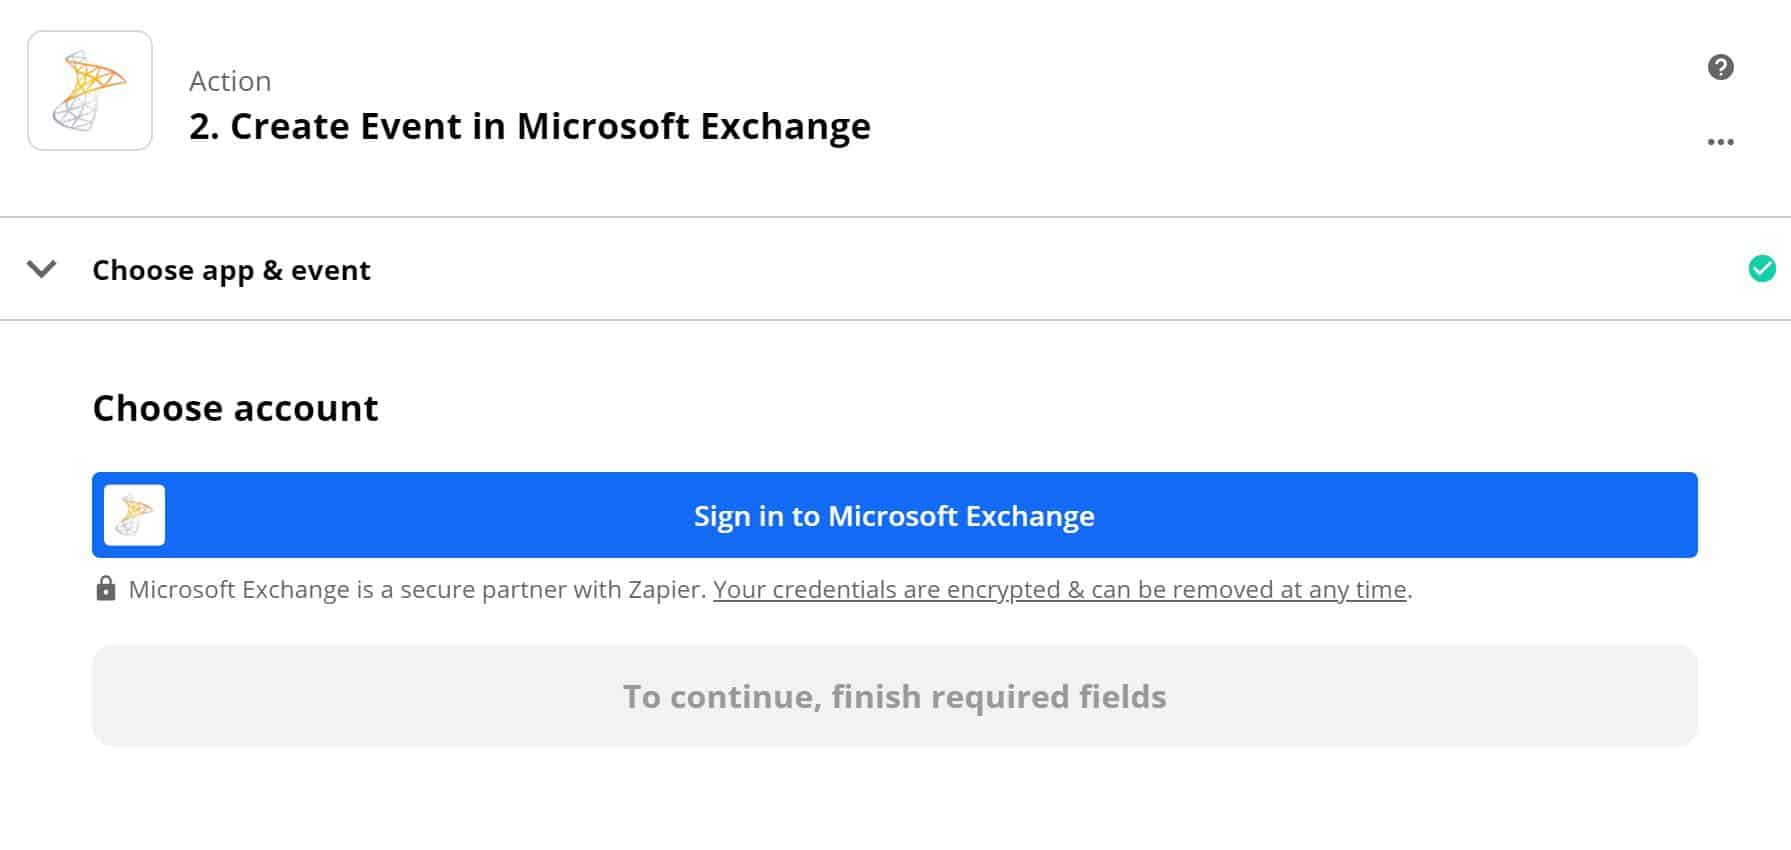
Task: Click the step number 2 in the title
Action: [x=203, y=126]
